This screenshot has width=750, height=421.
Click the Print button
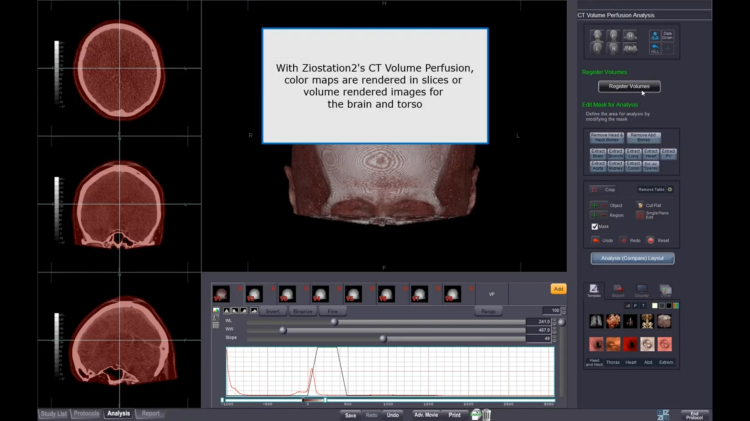point(454,415)
